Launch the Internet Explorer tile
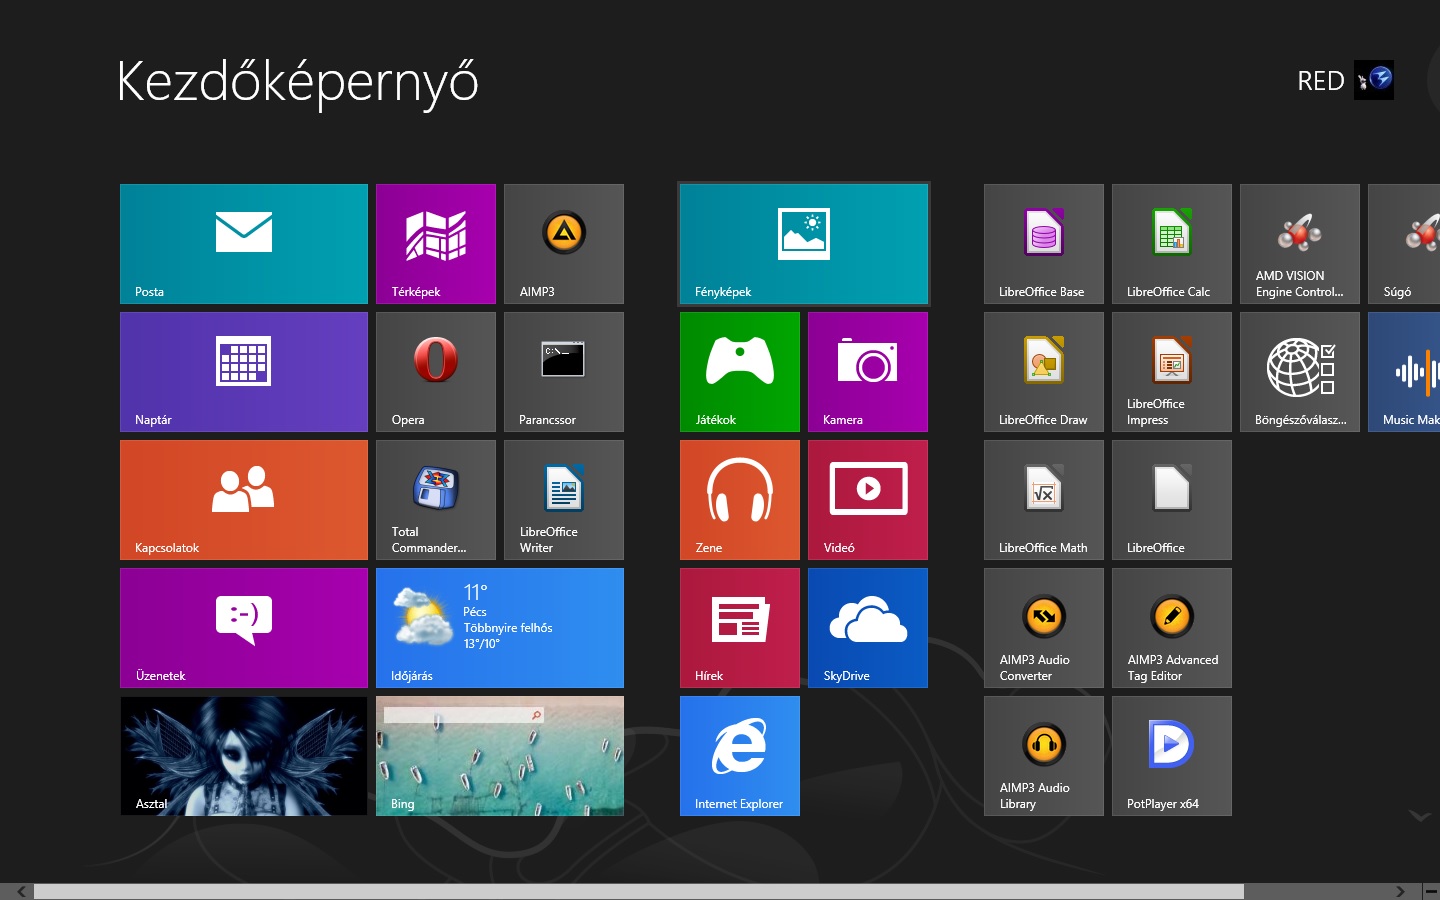 click(x=740, y=756)
